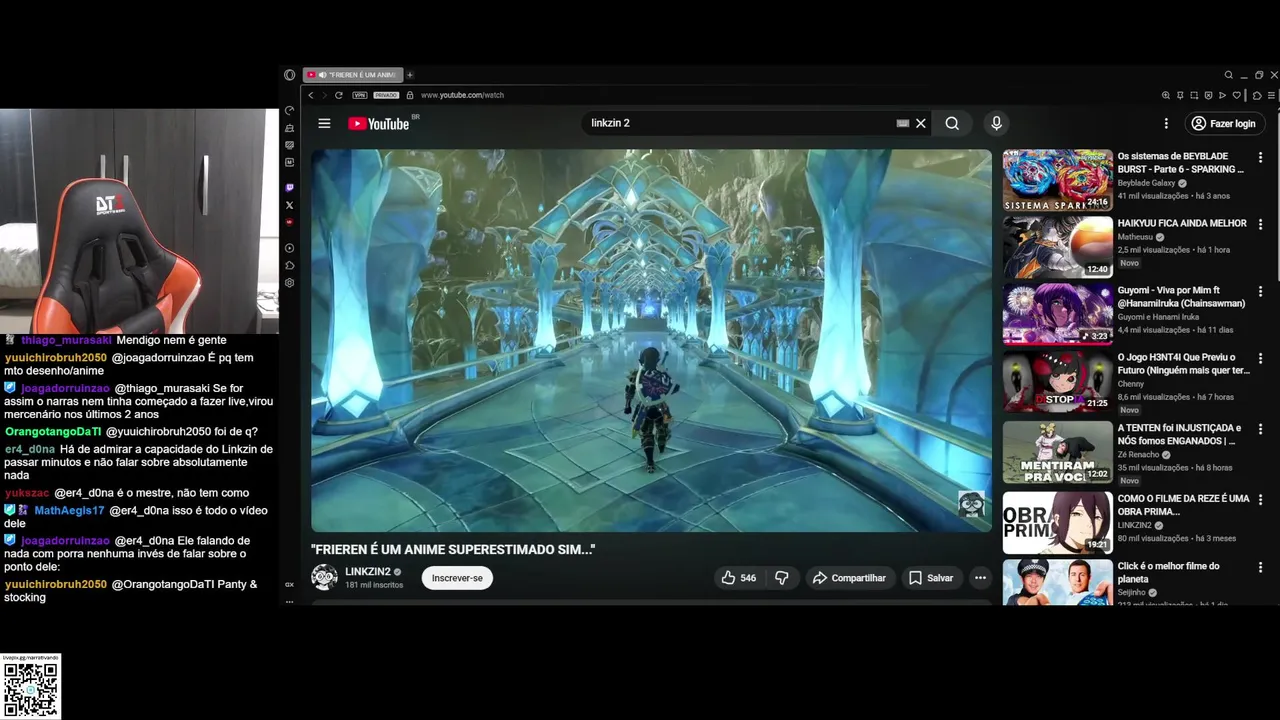Start voice search with the microphone

(995, 123)
